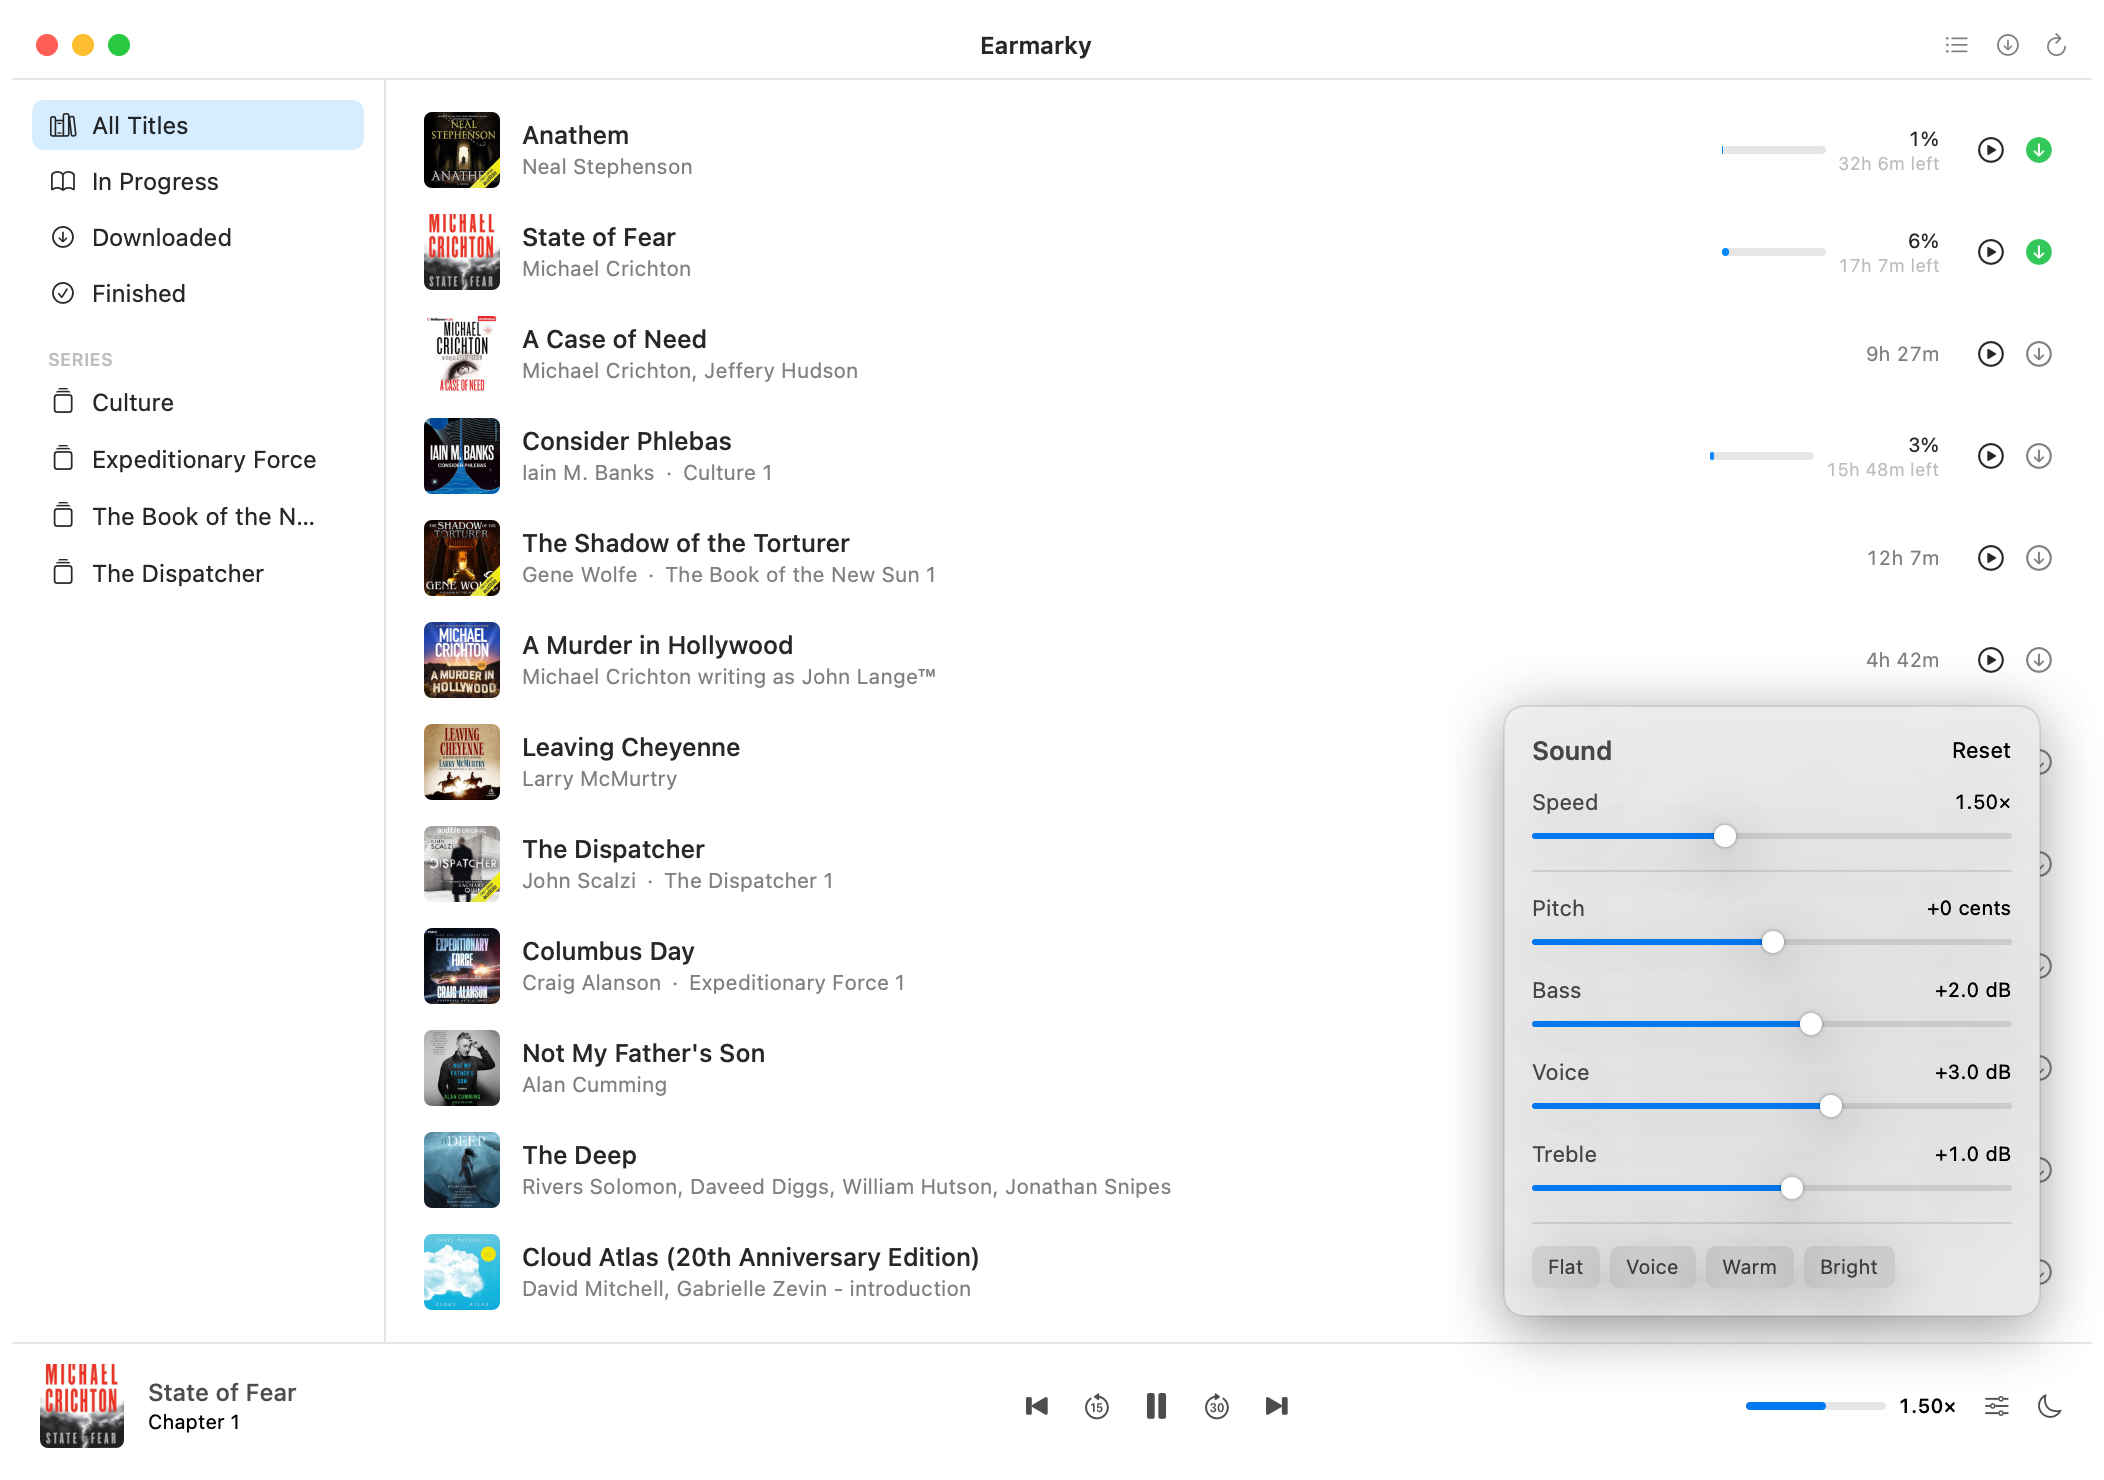Screen dimensions: 2104x1480
Task: Play A Murder in Hollywood
Action: click(1990, 660)
